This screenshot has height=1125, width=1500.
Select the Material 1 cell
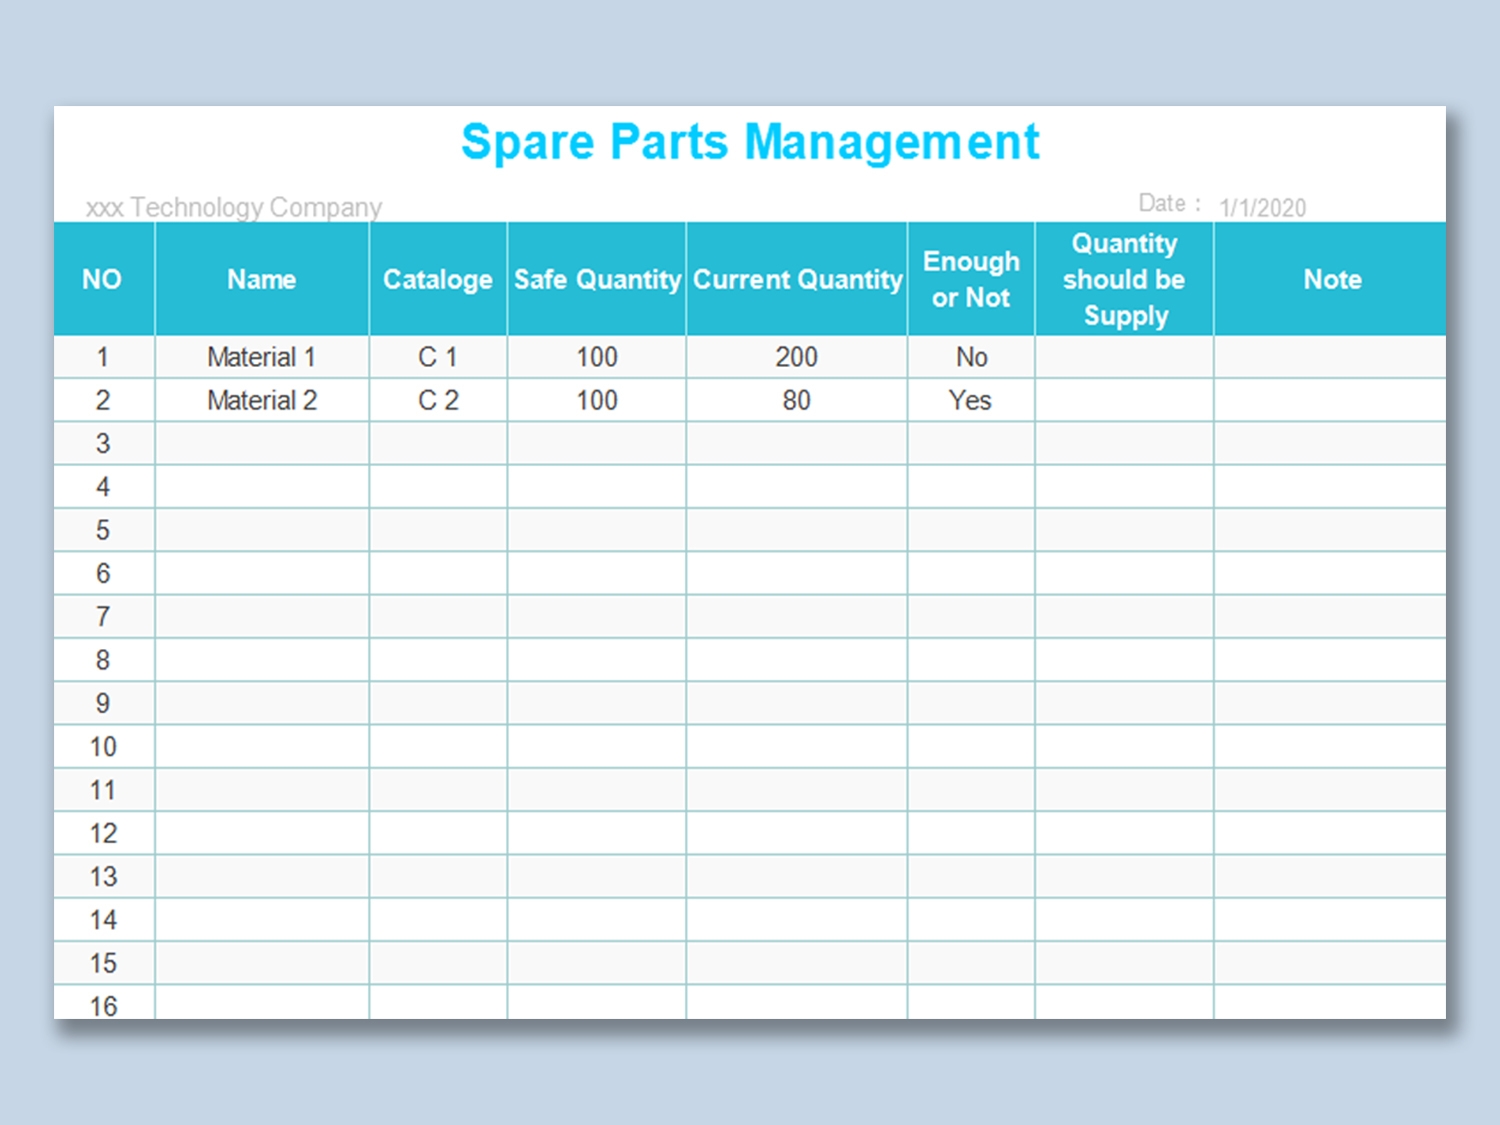261,356
